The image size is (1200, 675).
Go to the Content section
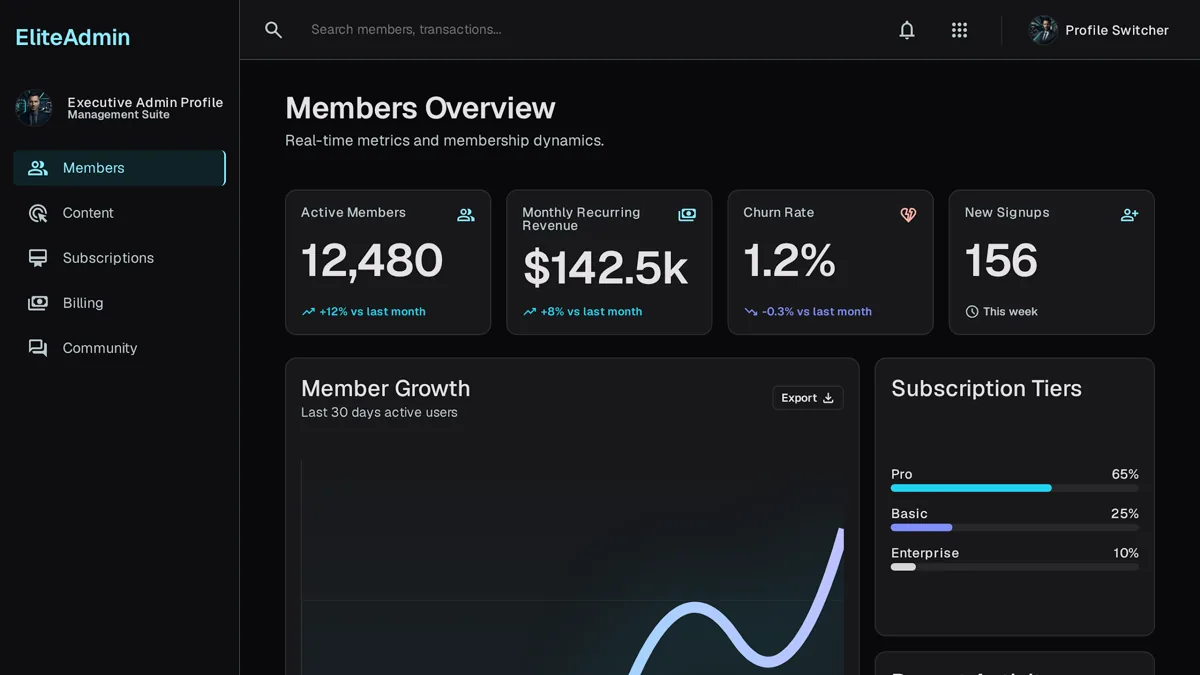120,213
